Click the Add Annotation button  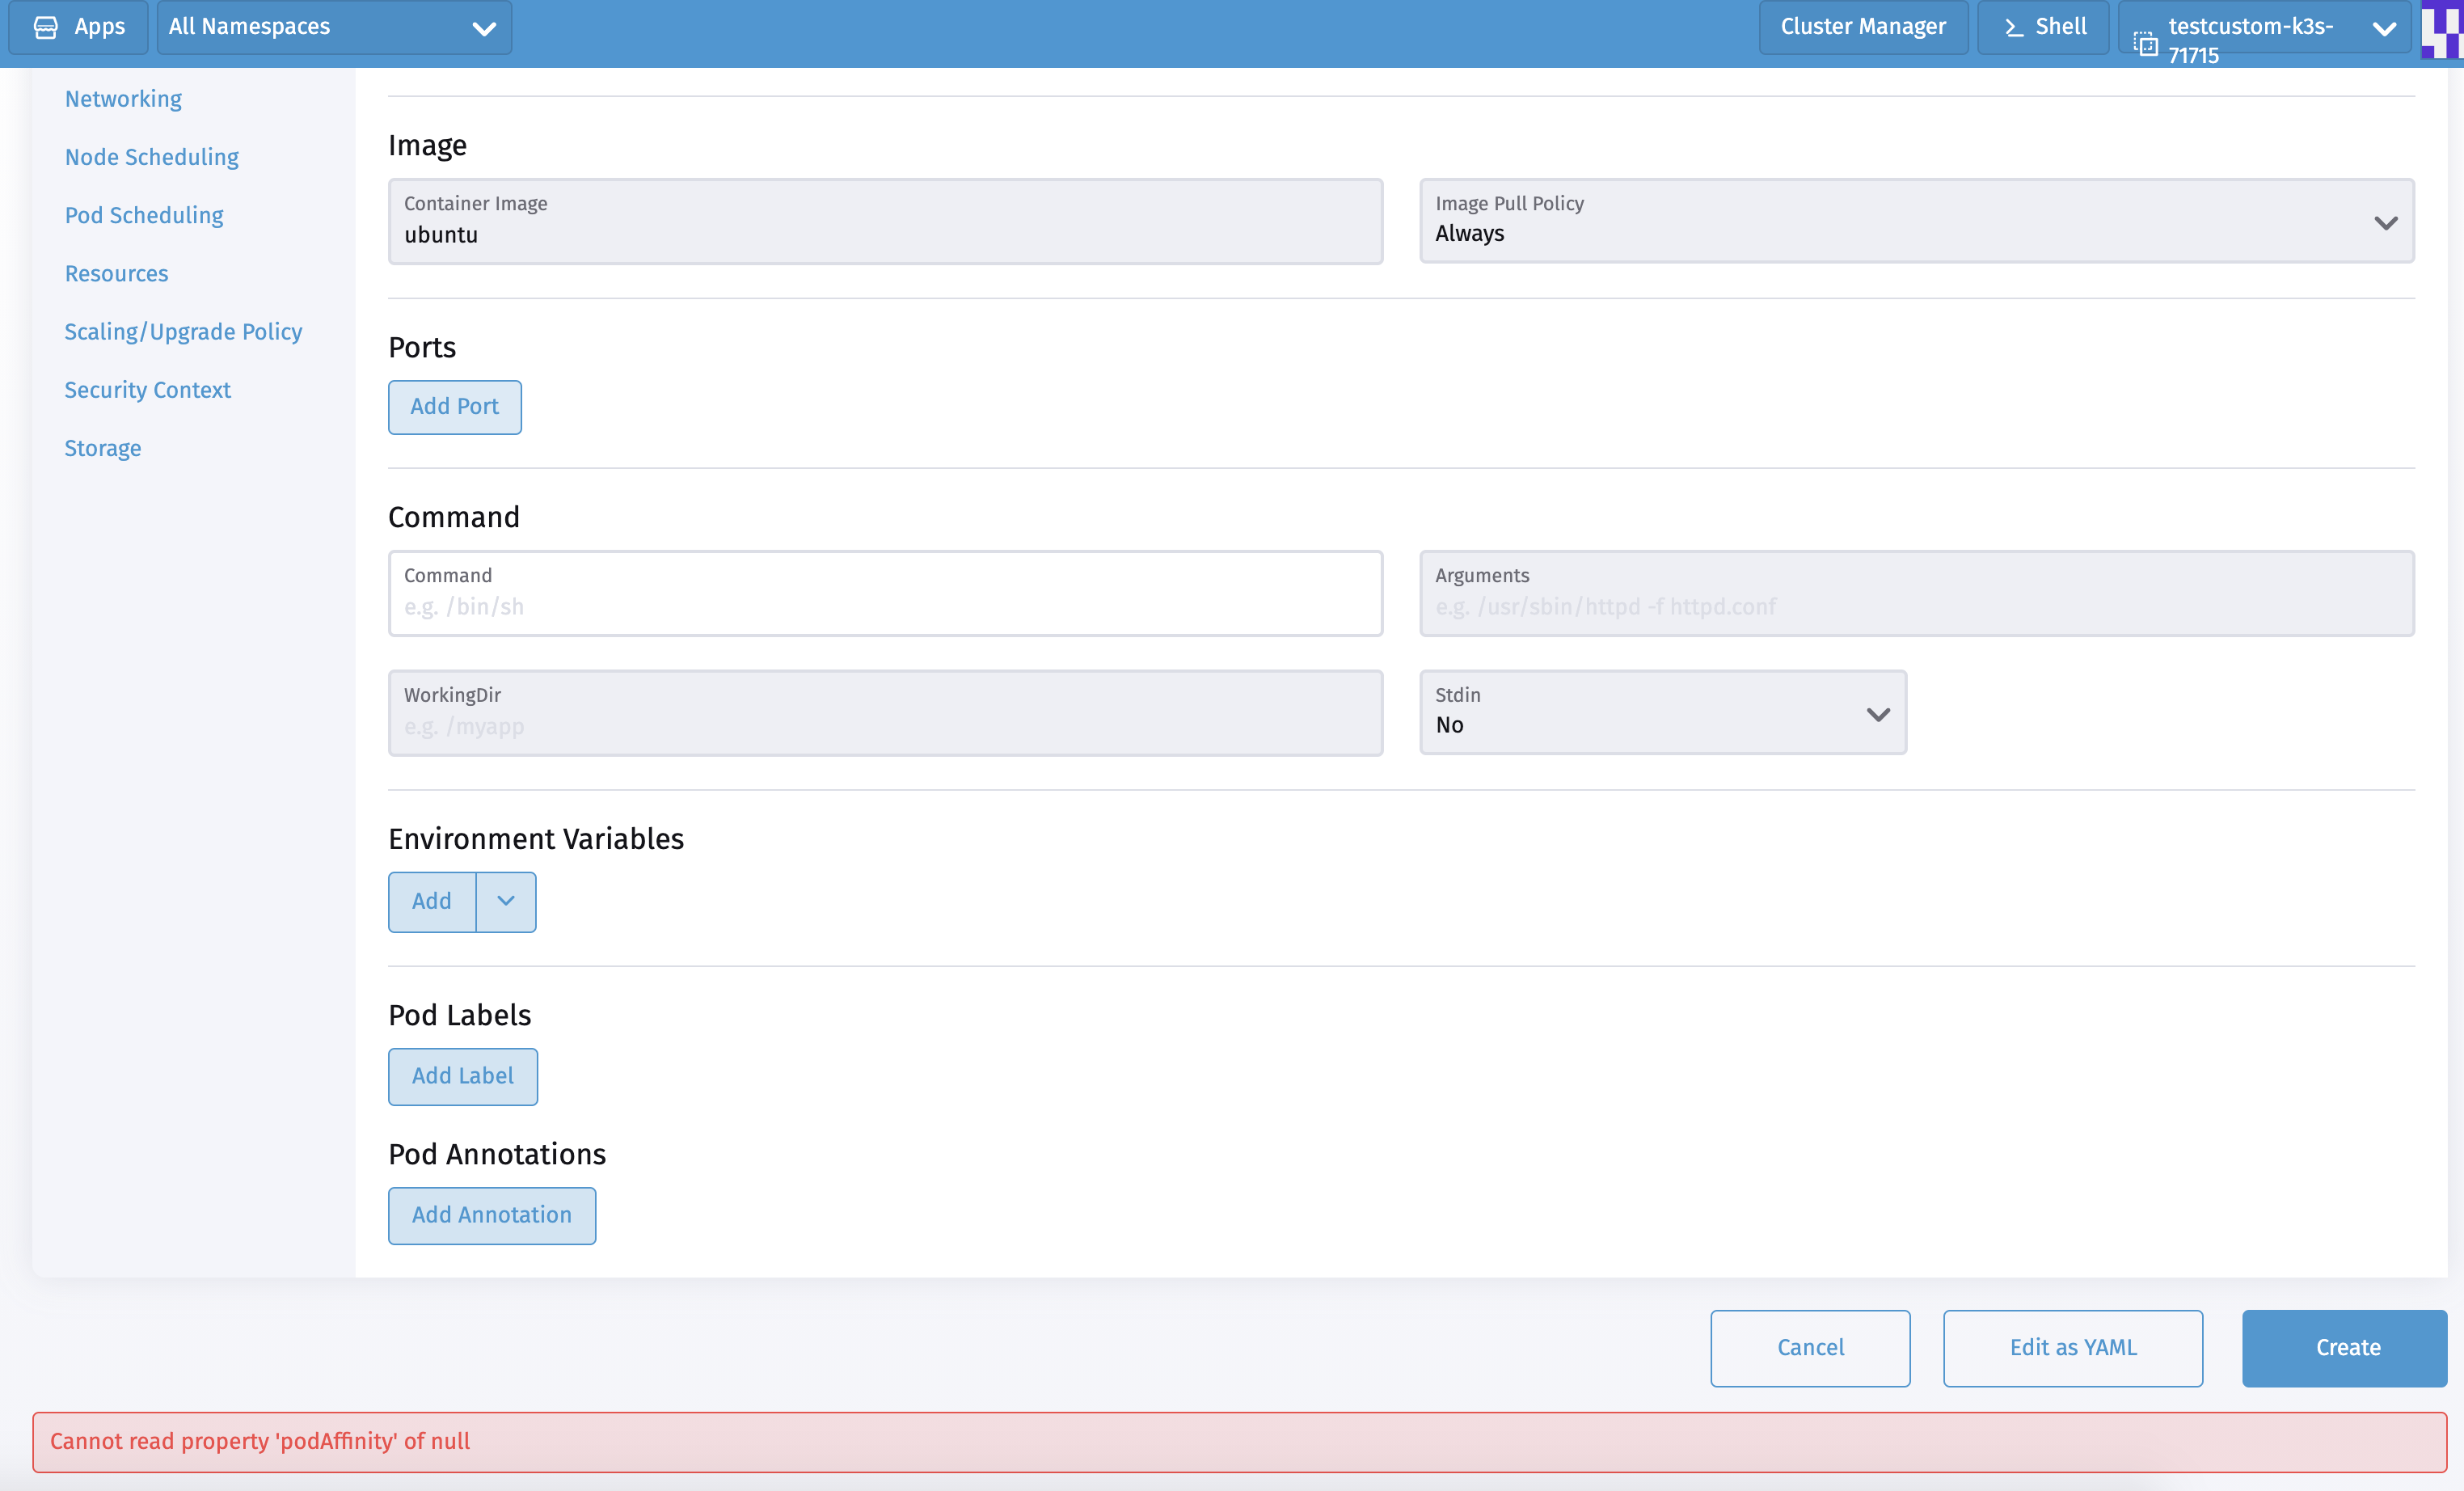click(491, 1216)
